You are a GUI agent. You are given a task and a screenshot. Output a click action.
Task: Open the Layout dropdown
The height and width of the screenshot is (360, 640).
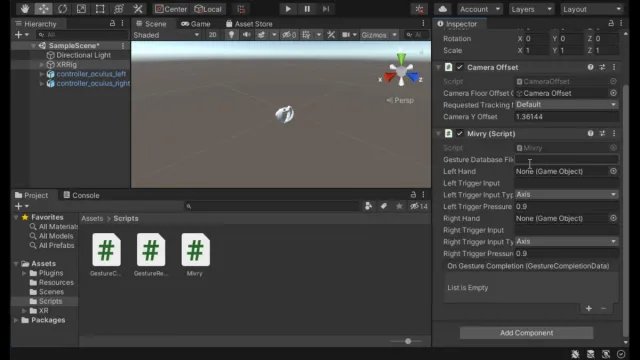pyautogui.click(x=591, y=9)
